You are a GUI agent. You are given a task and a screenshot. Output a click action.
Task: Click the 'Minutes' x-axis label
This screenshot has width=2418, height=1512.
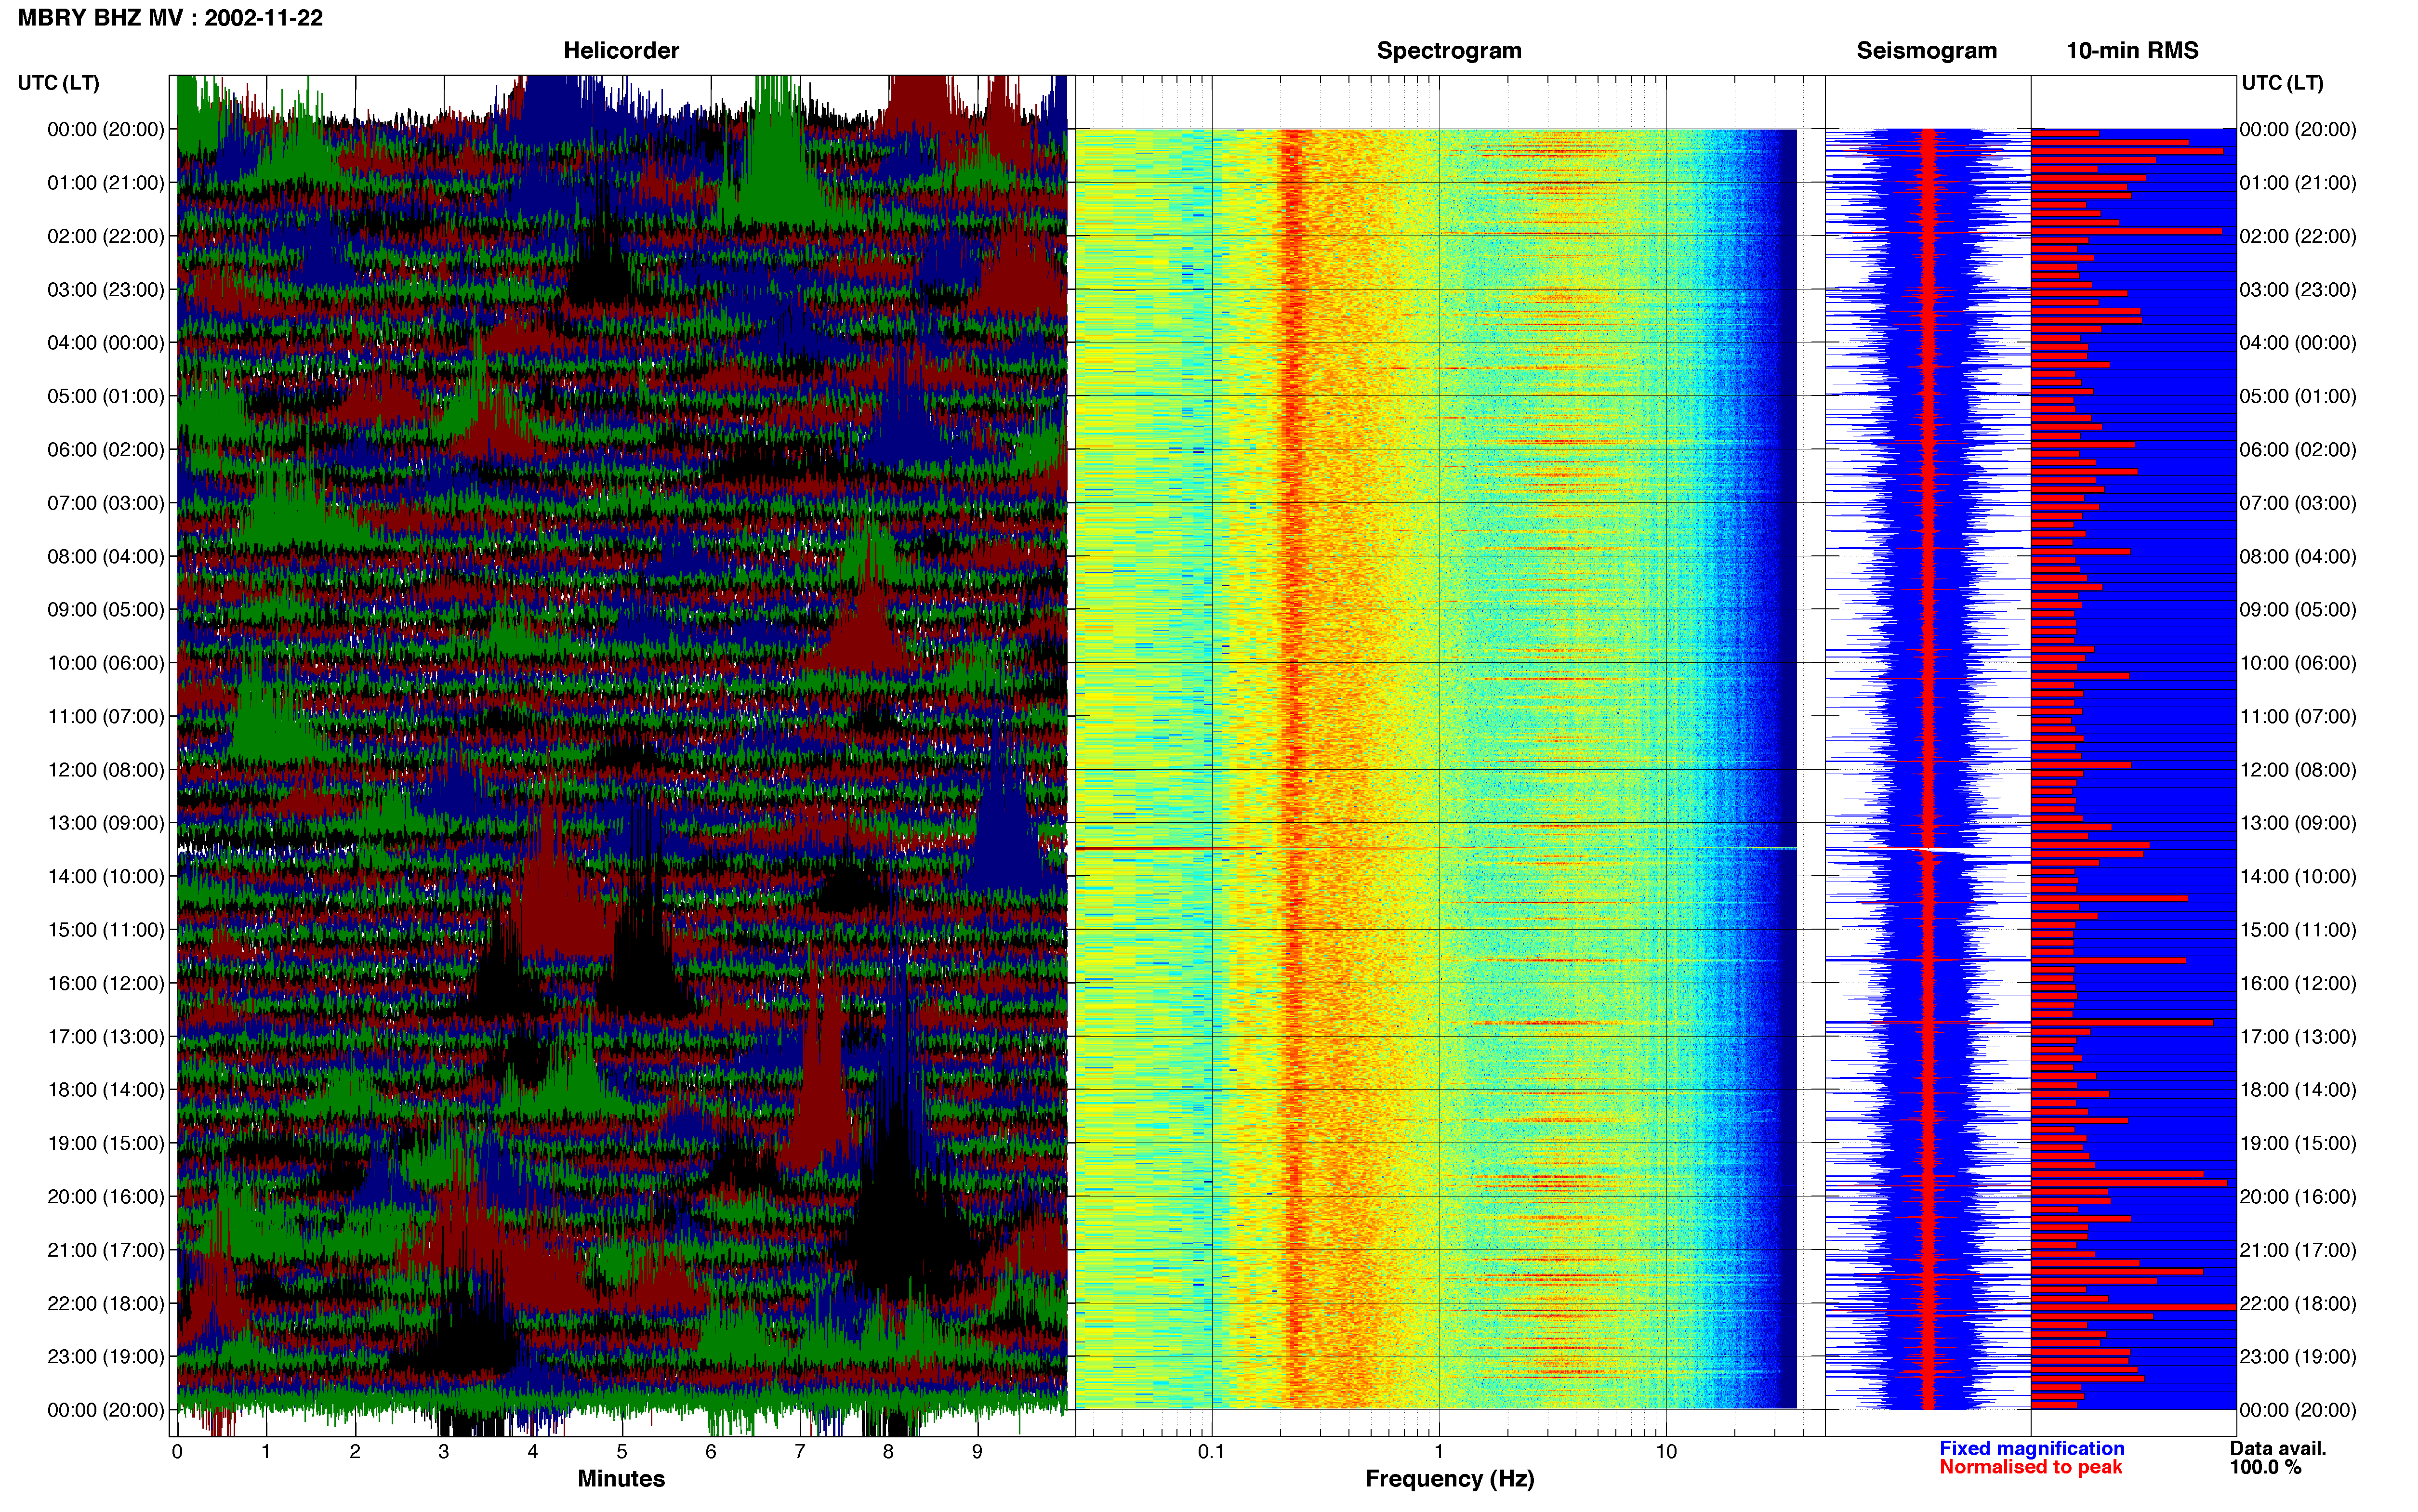pyautogui.click(x=621, y=1479)
